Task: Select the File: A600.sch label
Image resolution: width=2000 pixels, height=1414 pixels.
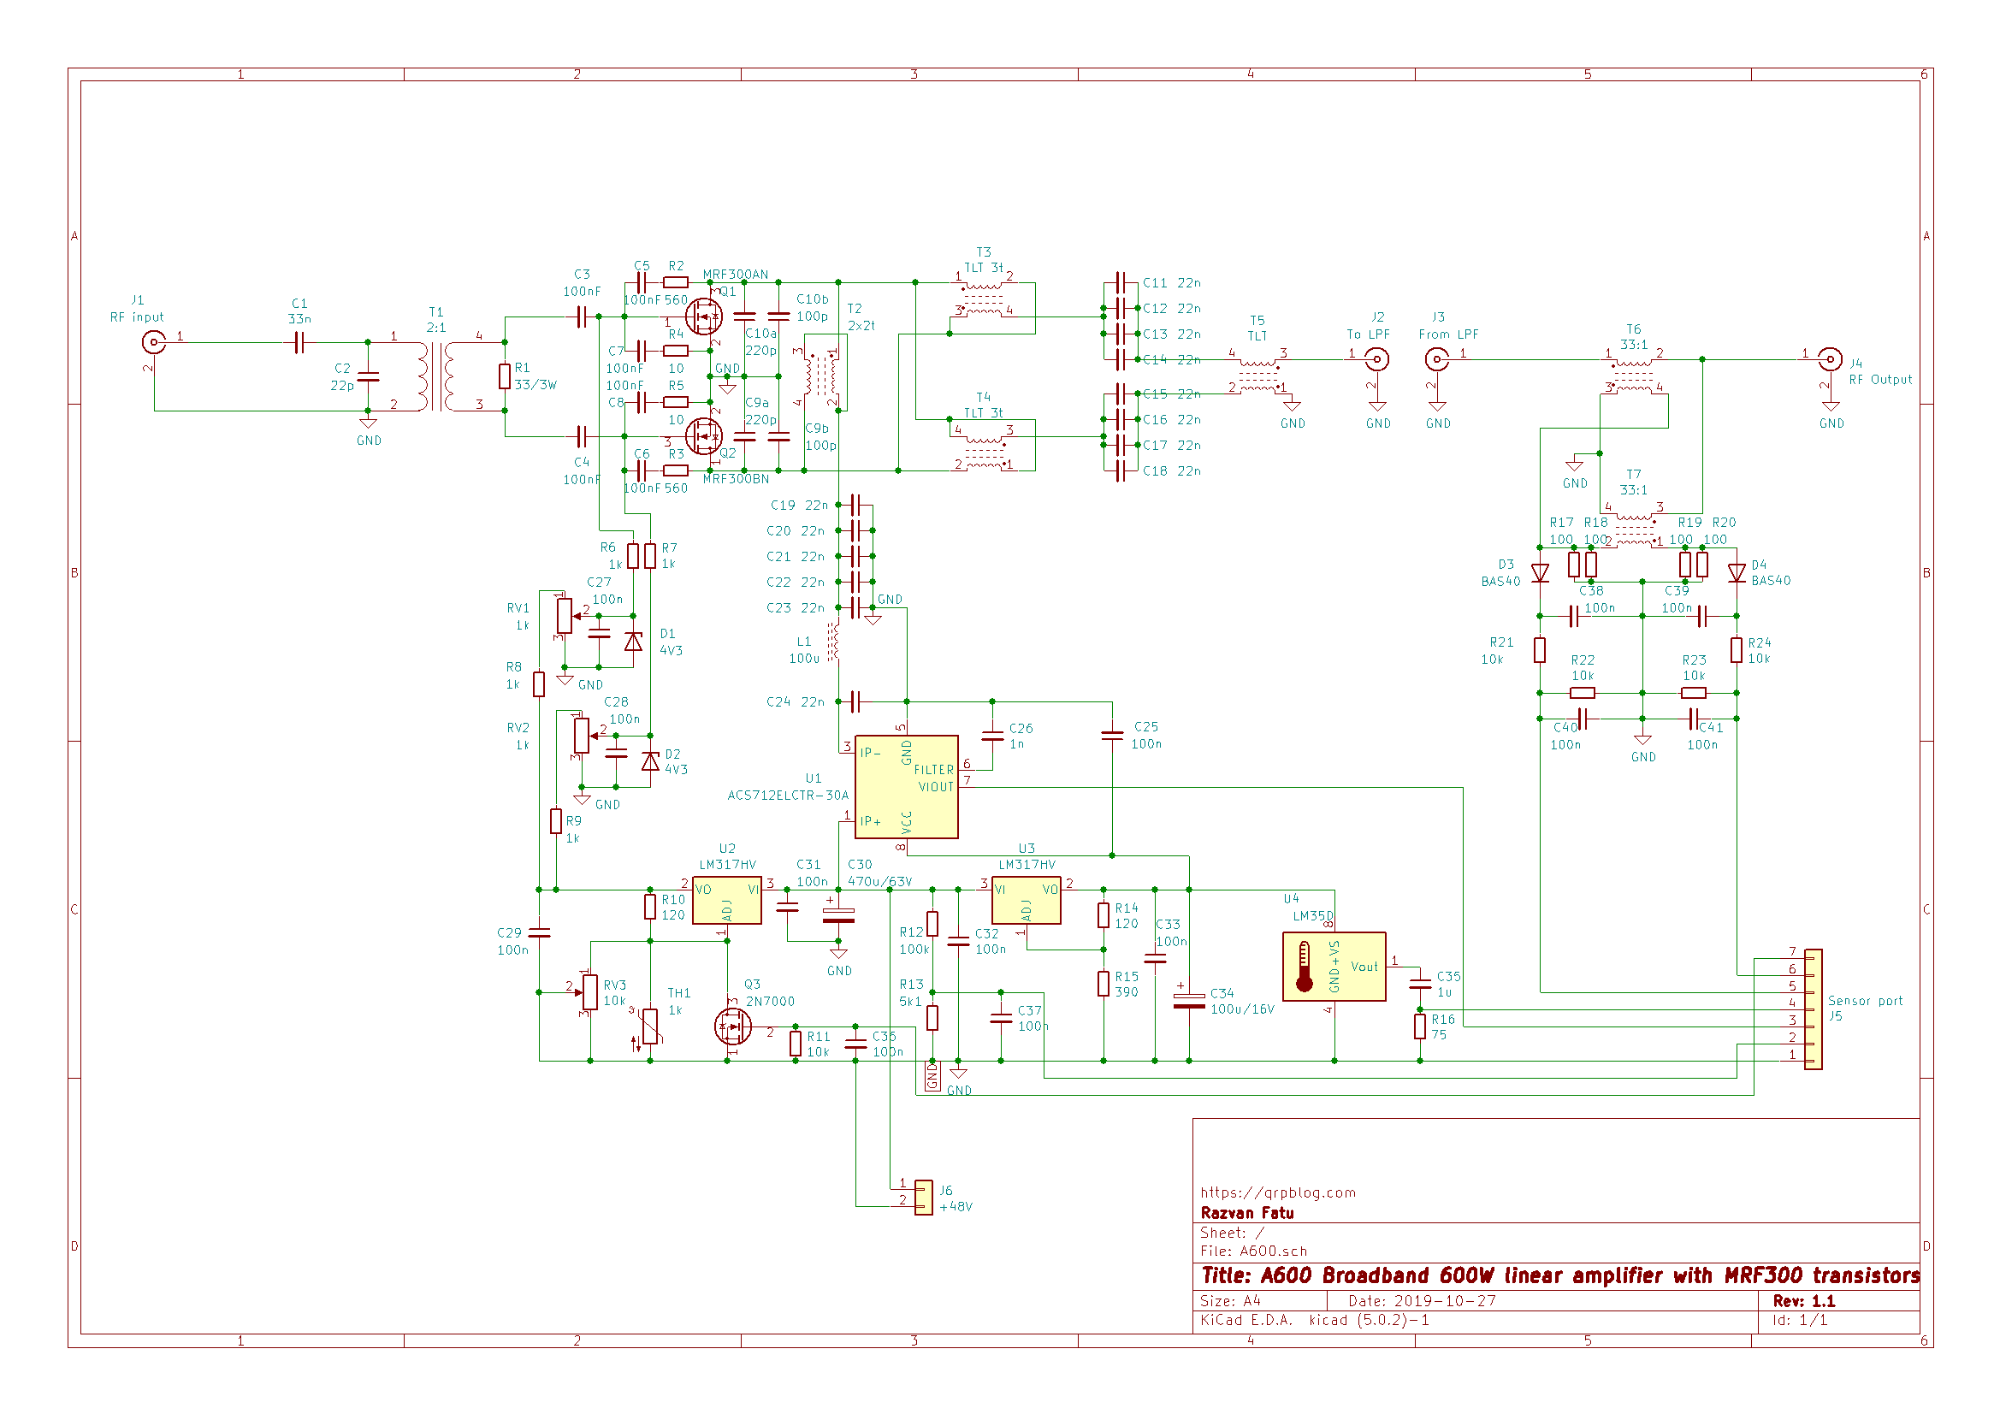Action: pos(1253,1251)
